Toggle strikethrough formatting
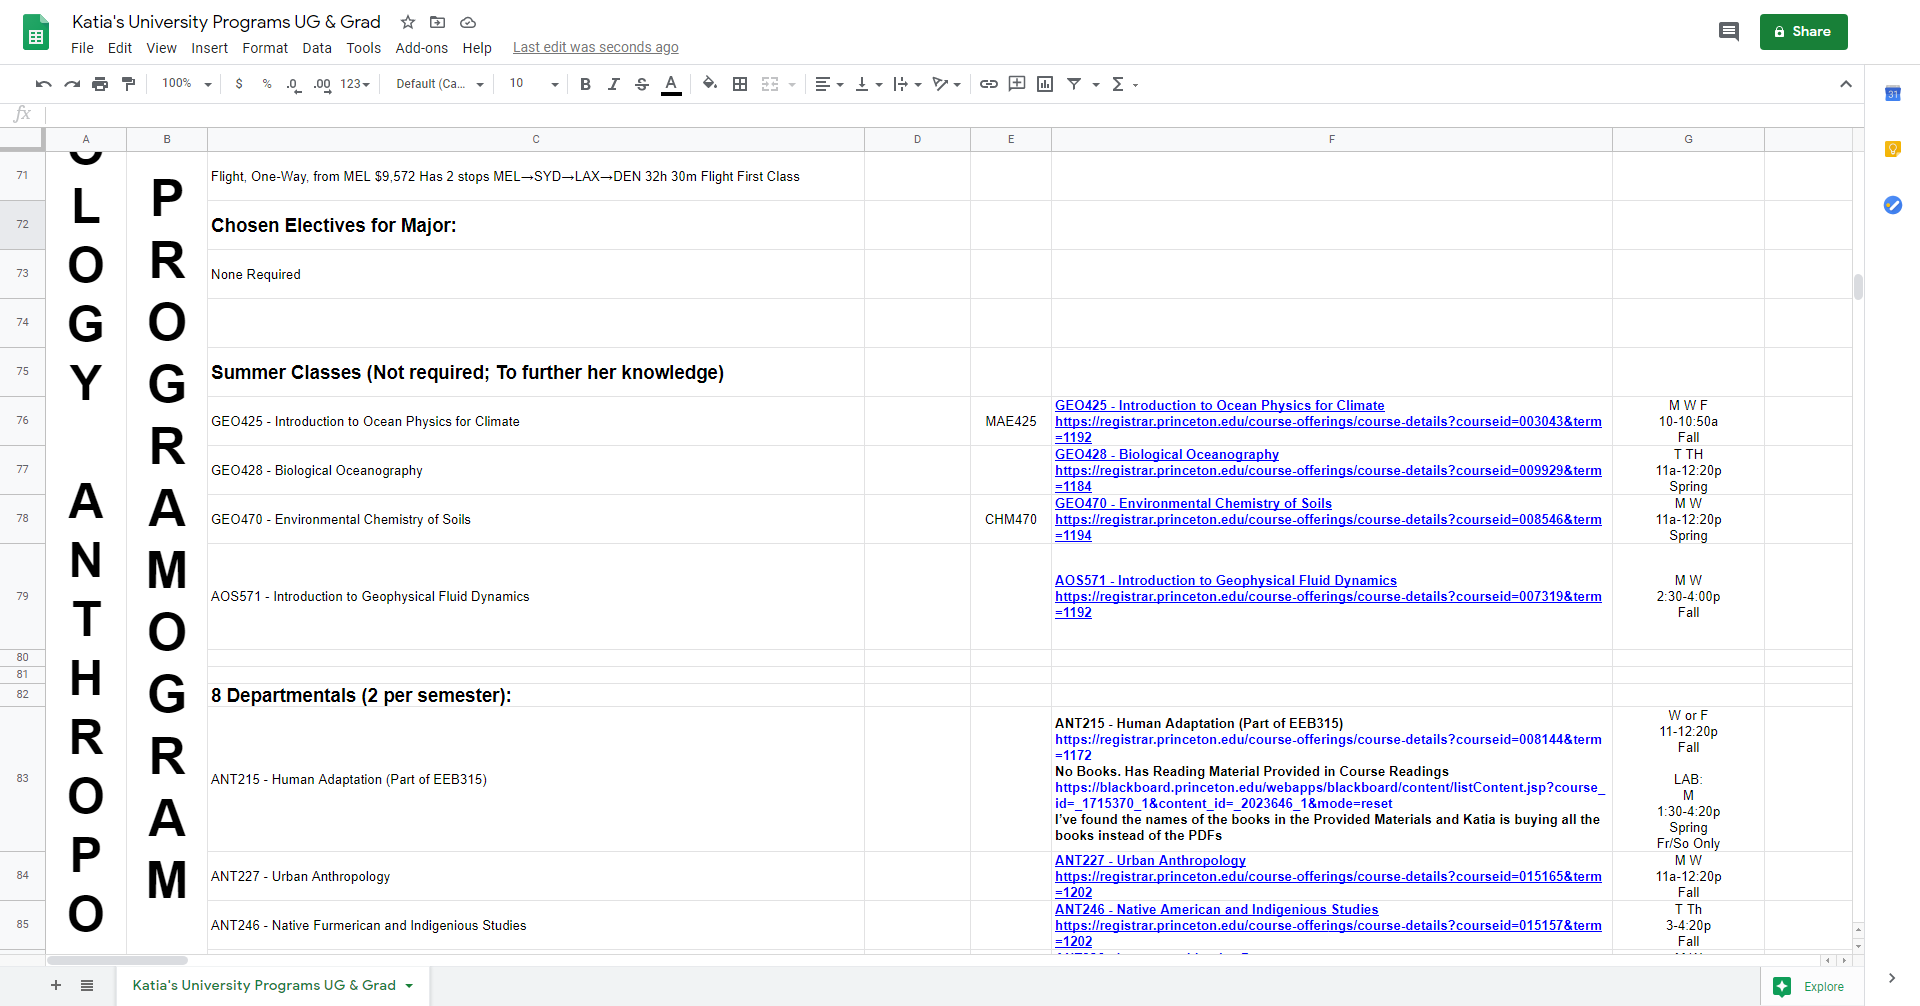1920x1006 pixels. (642, 84)
